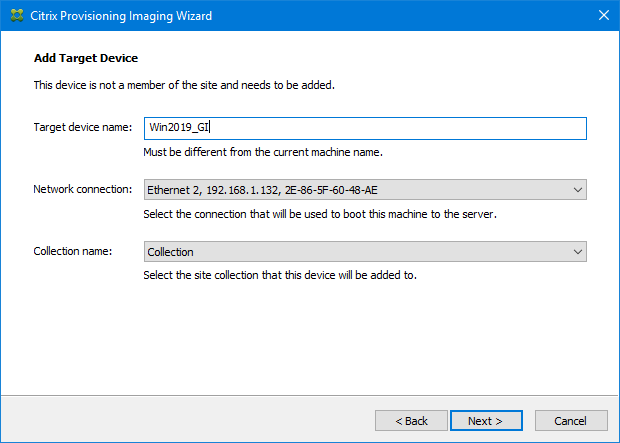Click the "Network connection:" label
Screen dimensions: 620x443
pos(83,190)
